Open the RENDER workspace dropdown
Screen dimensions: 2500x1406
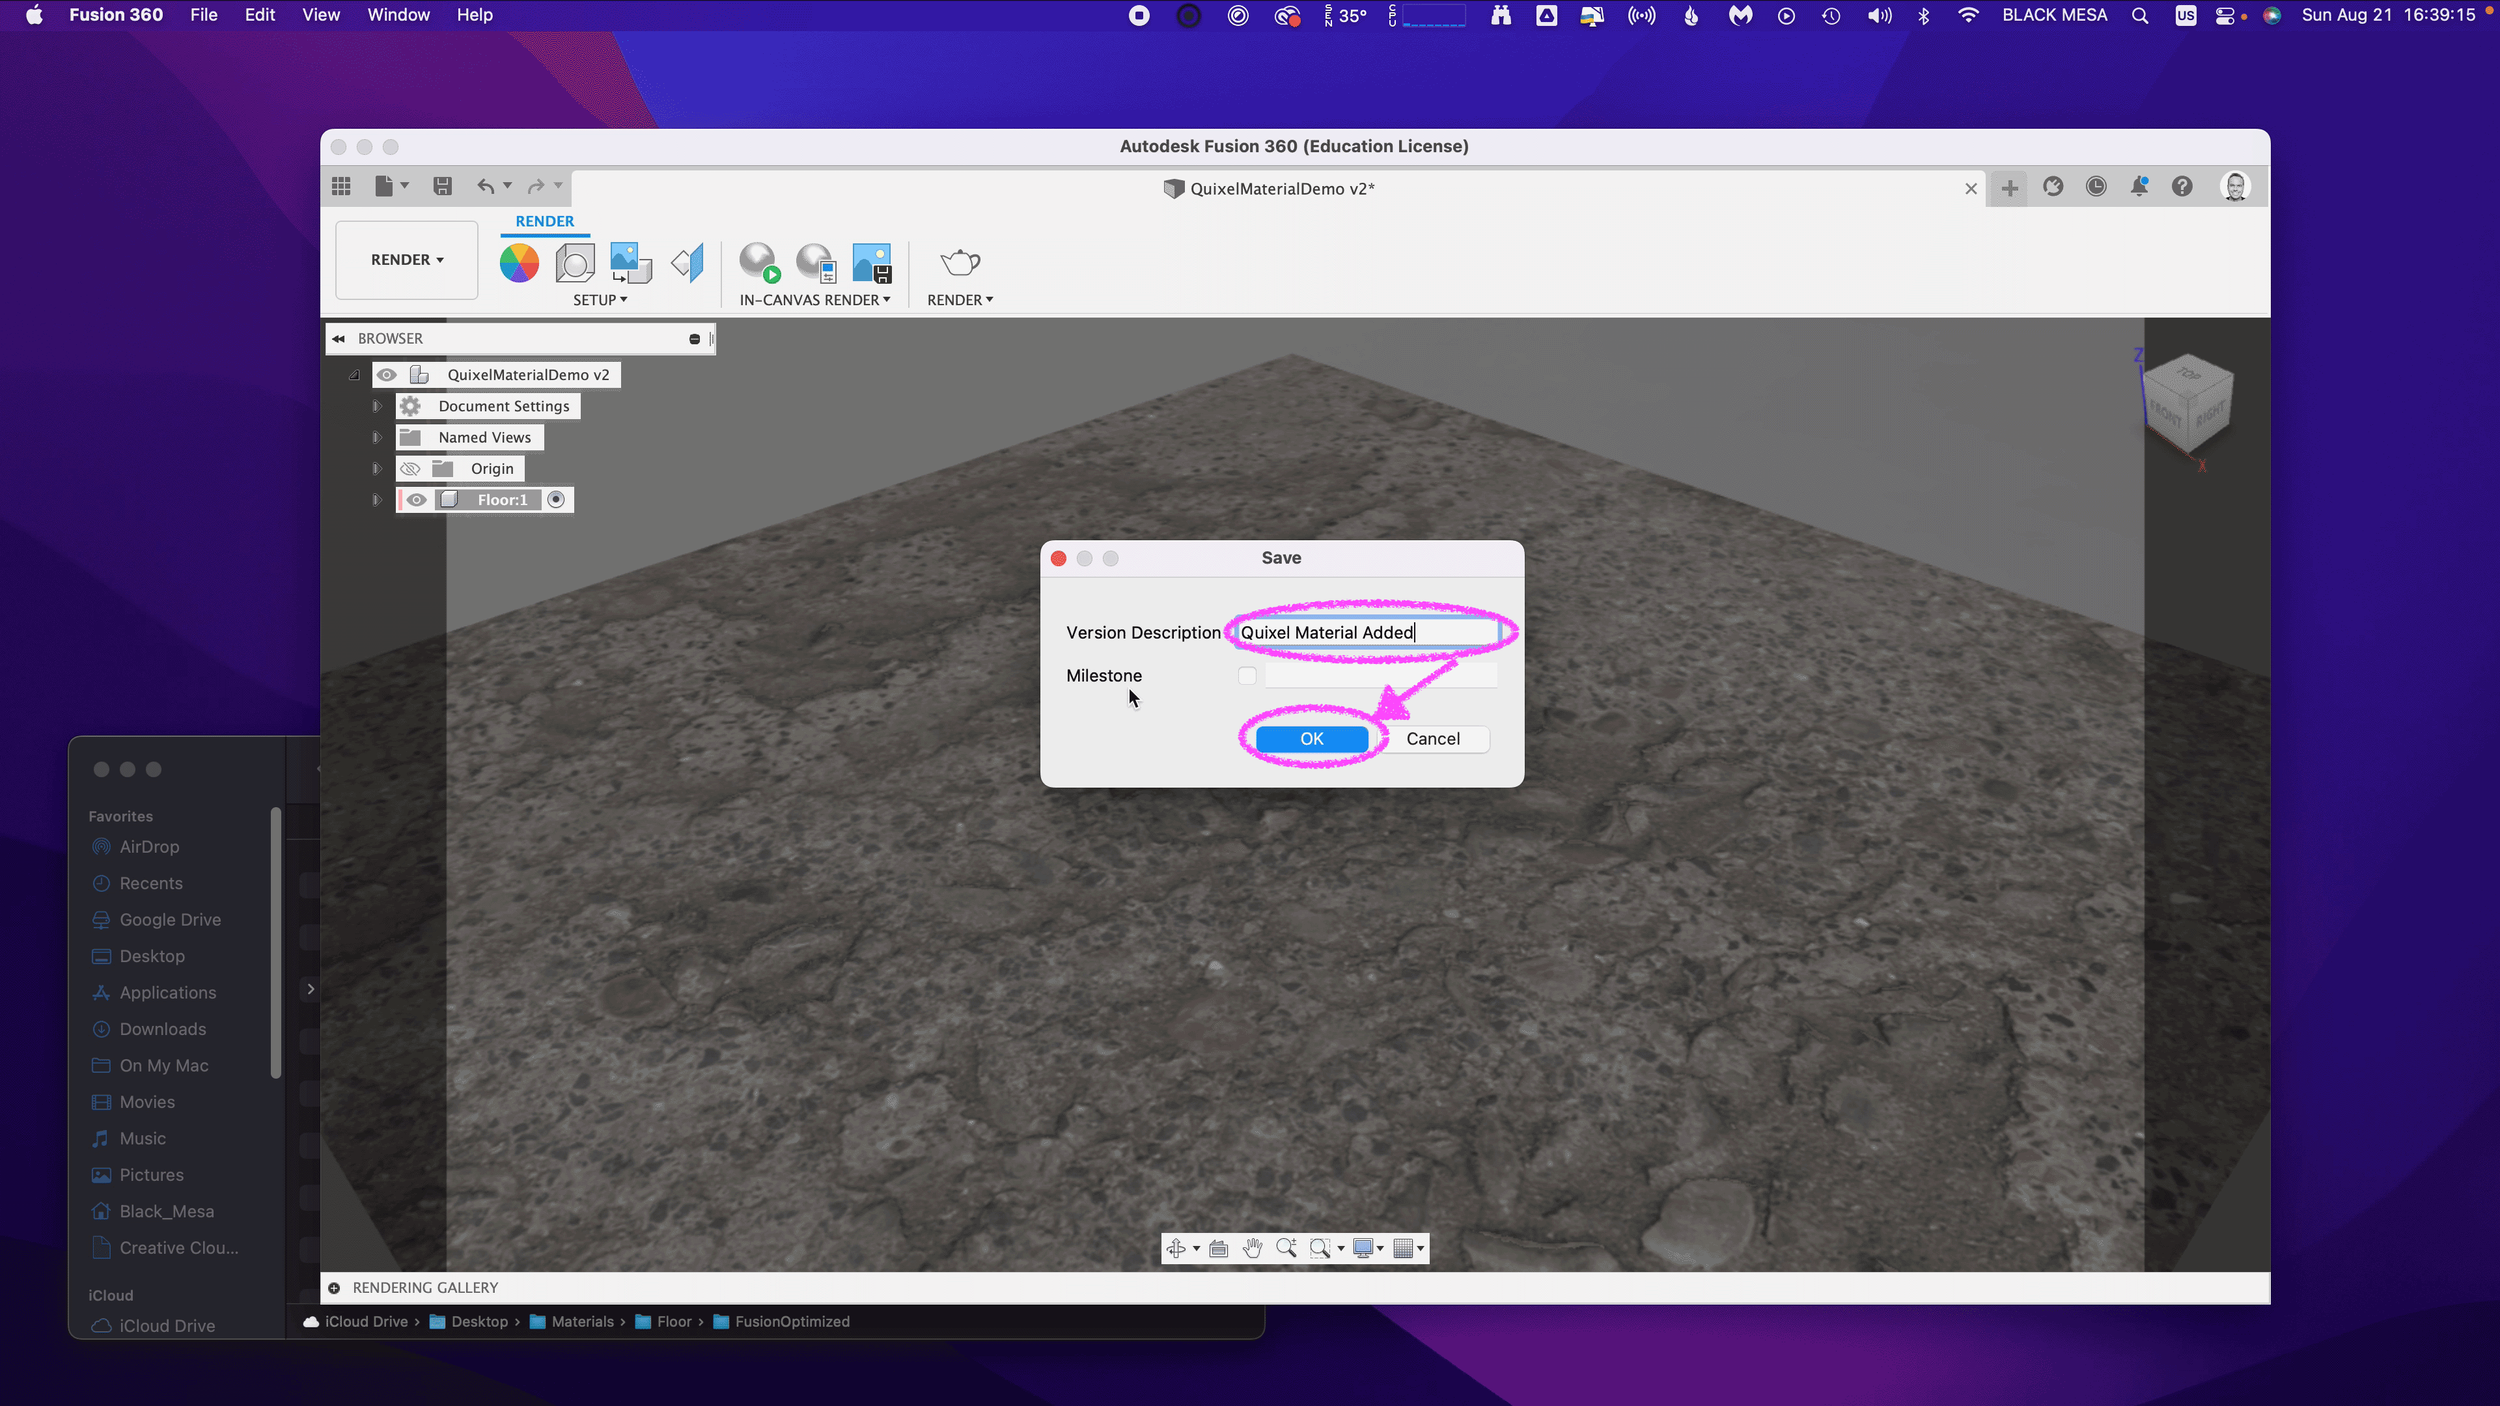pyautogui.click(x=407, y=260)
